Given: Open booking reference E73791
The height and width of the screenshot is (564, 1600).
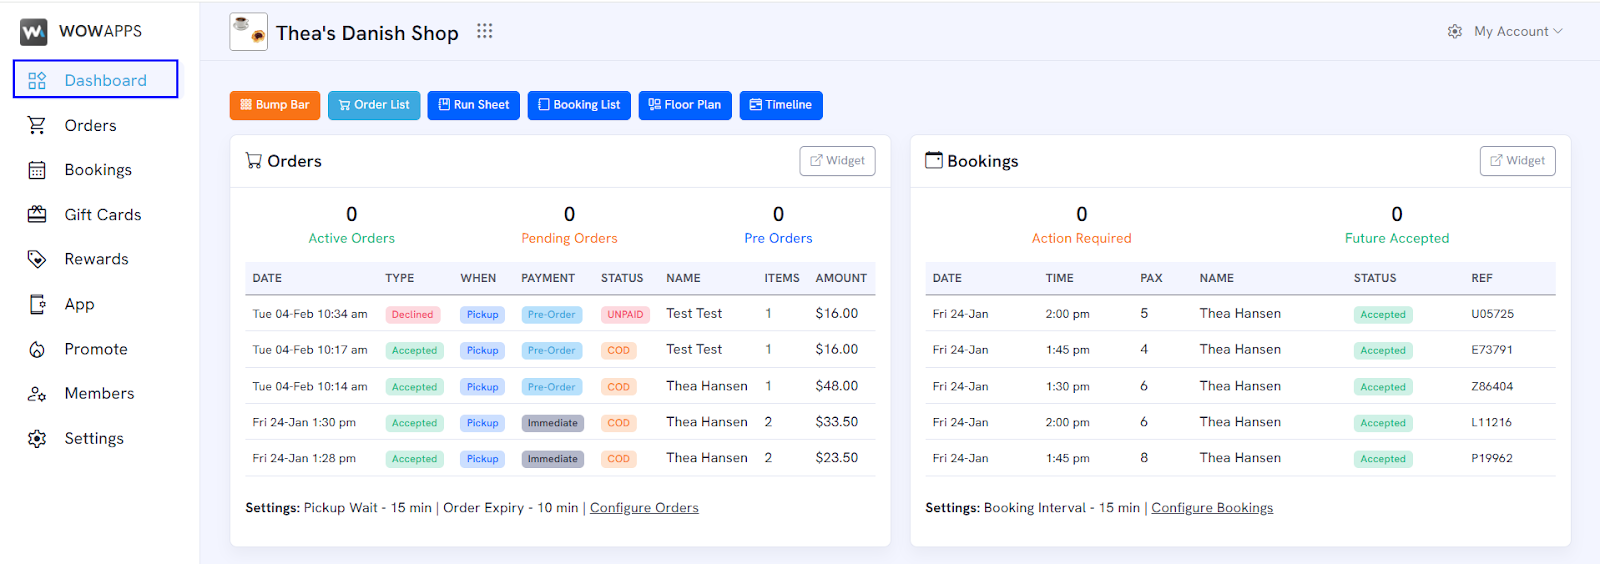Looking at the screenshot, I should [x=1491, y=350].
